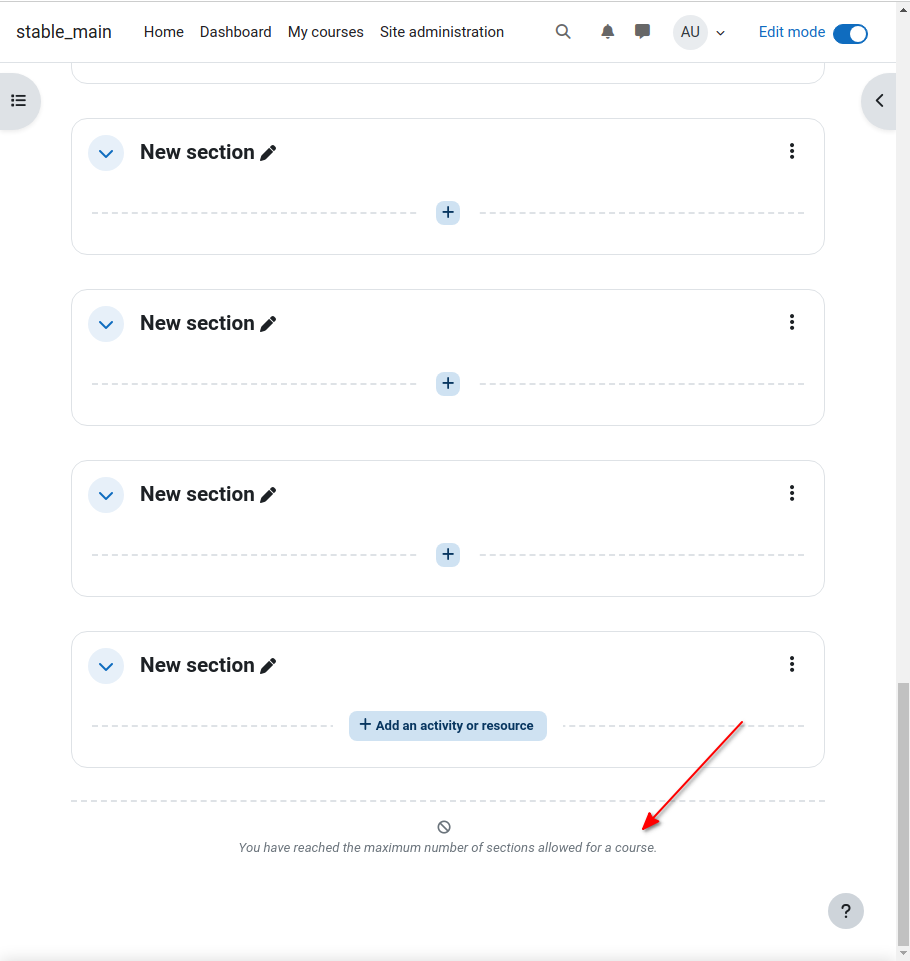Open the three-dot menu of last New section
Image resolution: width=910 pixels, height=961 pixels.
tap(792, 664)
